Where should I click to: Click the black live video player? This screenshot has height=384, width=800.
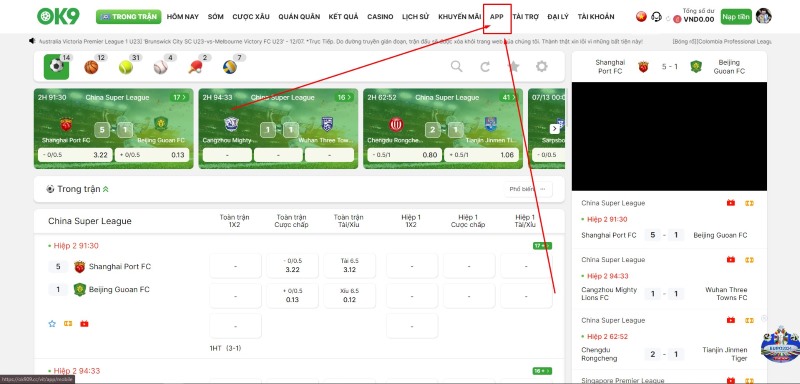click(669, 136)
